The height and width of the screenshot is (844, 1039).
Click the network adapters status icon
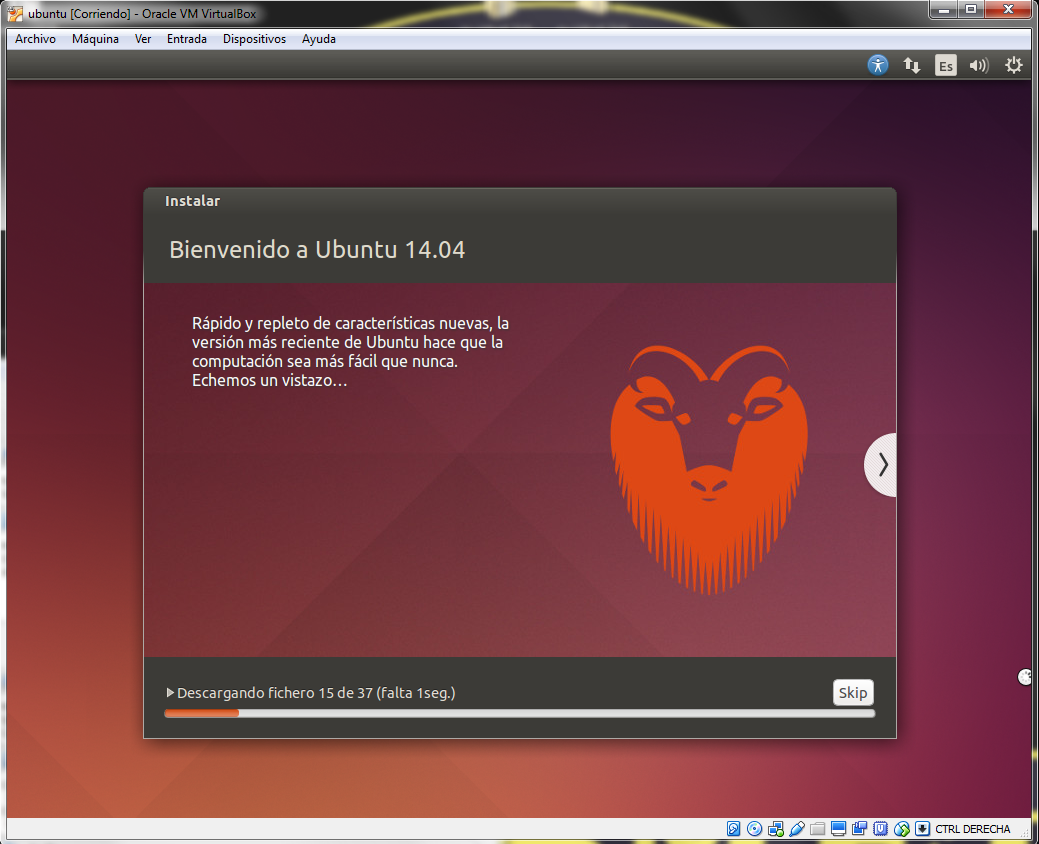775,829
